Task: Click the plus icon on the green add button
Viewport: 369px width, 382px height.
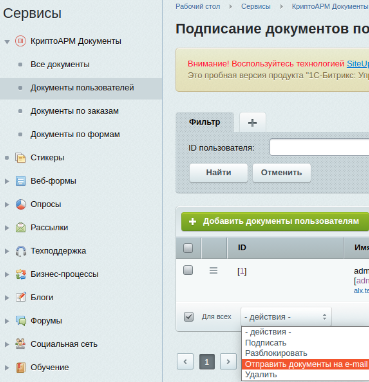Action: [x=192, y=222]
